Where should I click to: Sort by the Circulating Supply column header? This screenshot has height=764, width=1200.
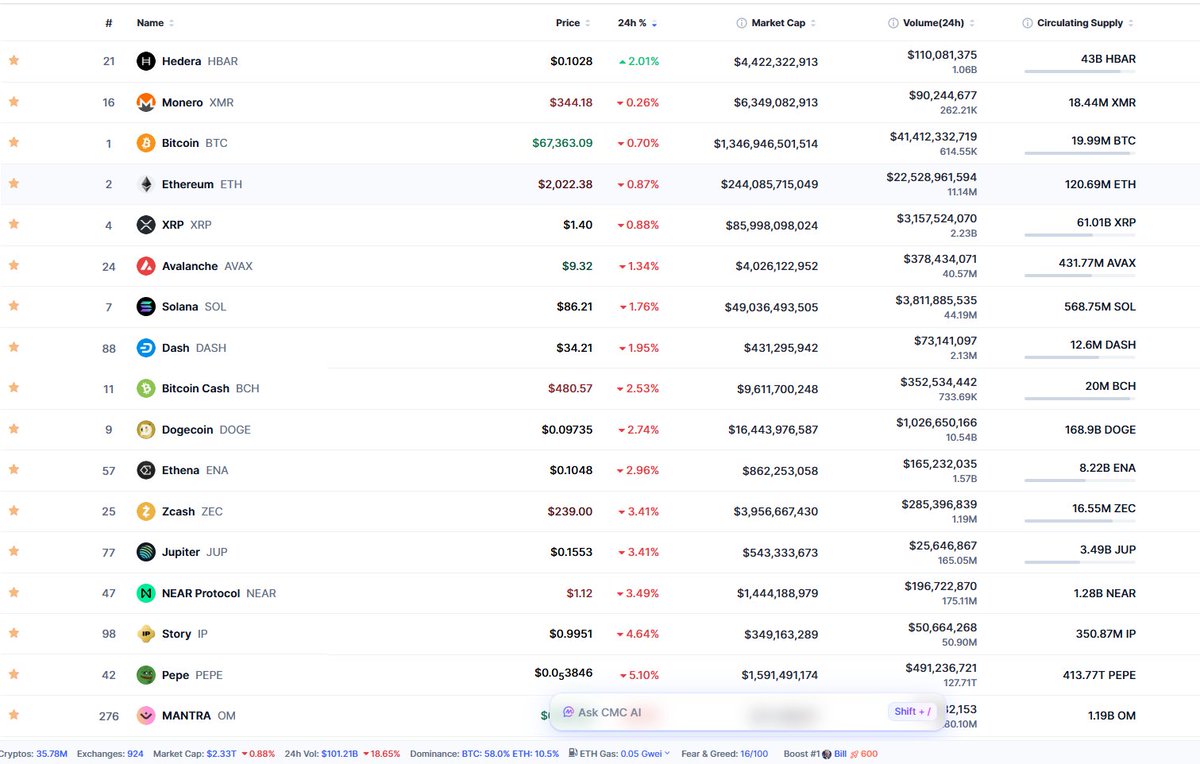[1086, 23]
